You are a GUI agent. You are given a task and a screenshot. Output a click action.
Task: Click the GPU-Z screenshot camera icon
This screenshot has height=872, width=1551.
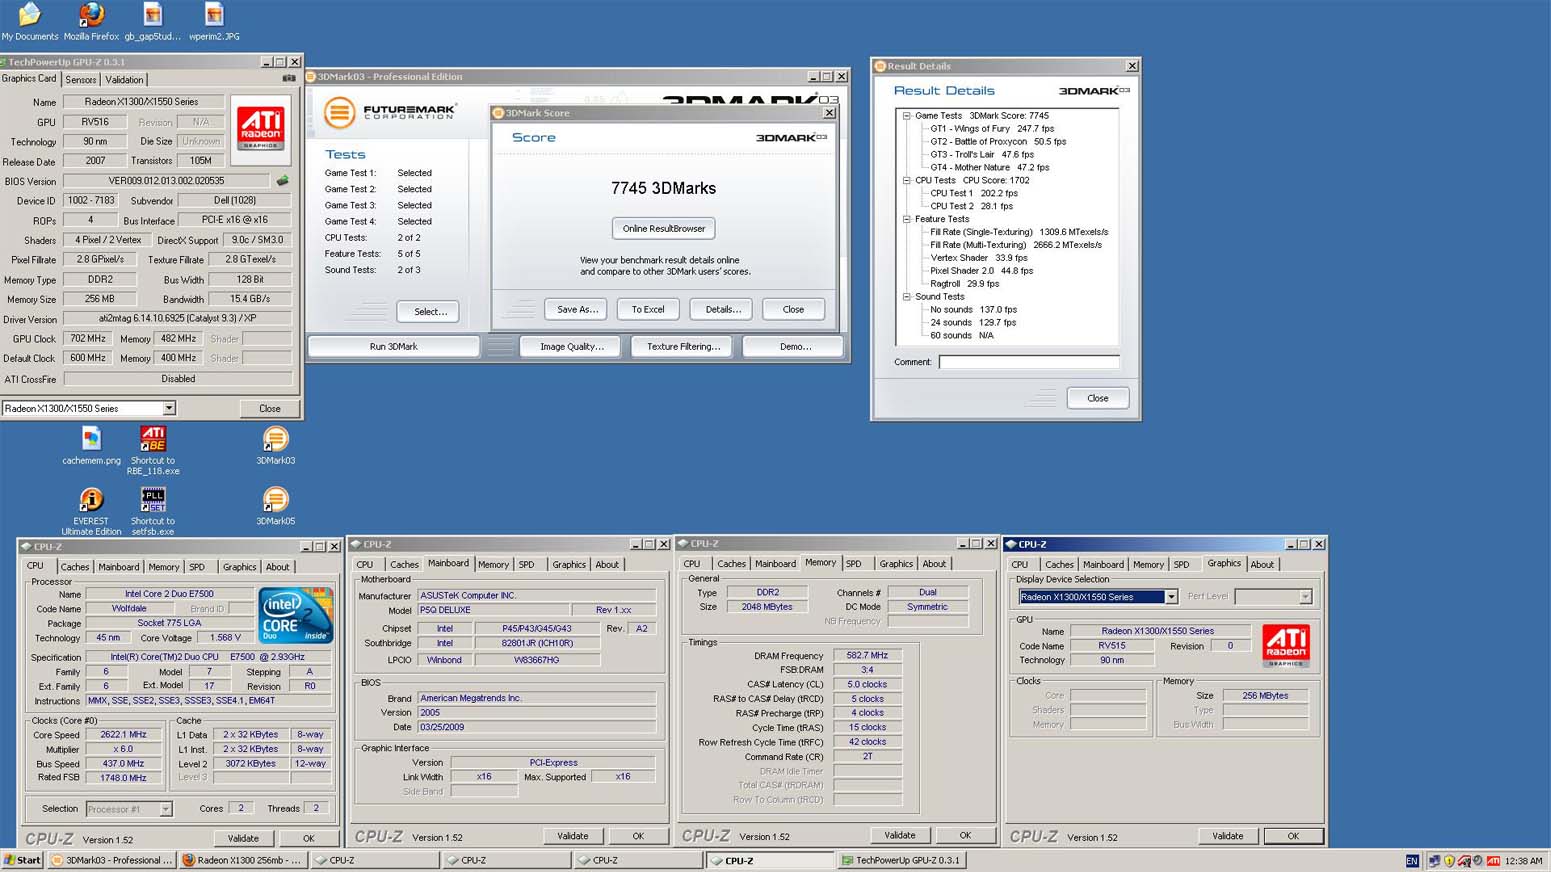289,78
